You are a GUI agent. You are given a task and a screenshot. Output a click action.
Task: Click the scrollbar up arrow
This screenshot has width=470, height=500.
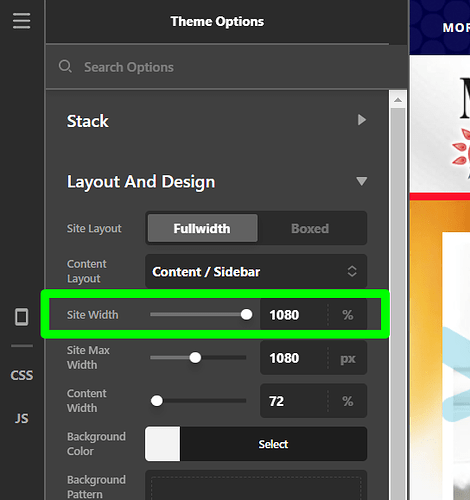click(x=398, y=100)
